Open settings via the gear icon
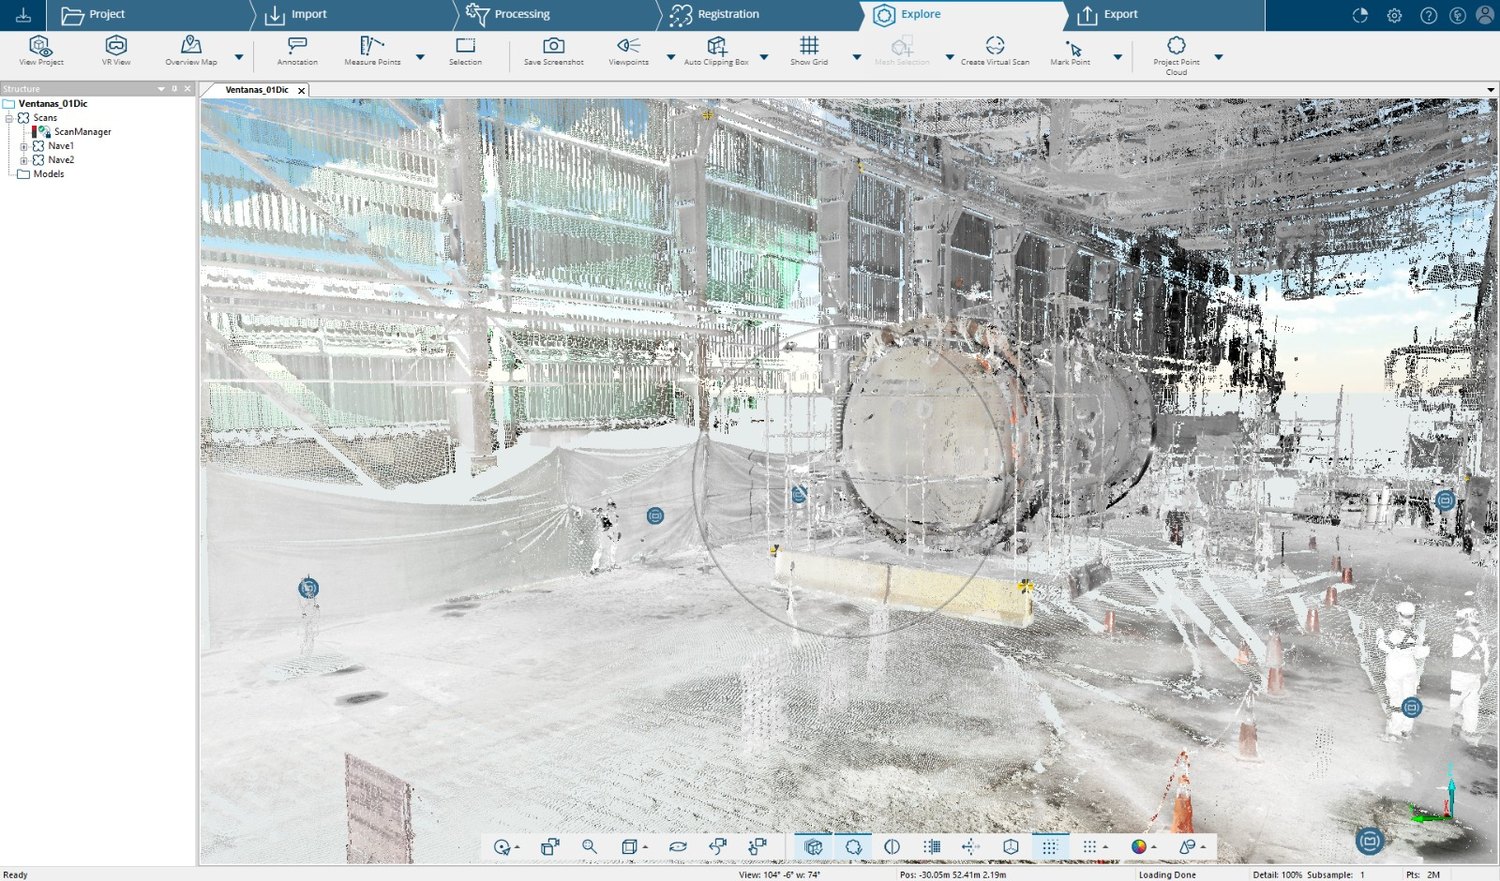 (x=1394, y=15)
